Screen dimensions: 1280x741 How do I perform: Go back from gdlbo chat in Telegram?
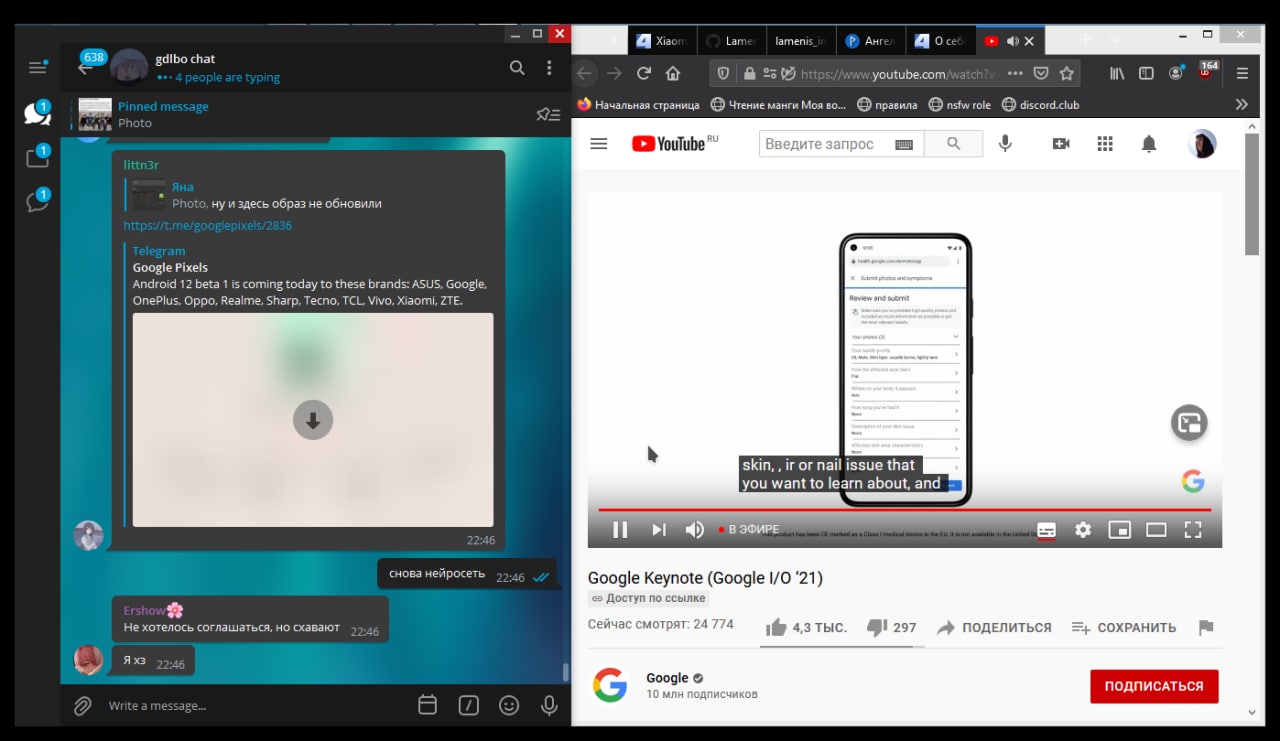pos(86,68)
